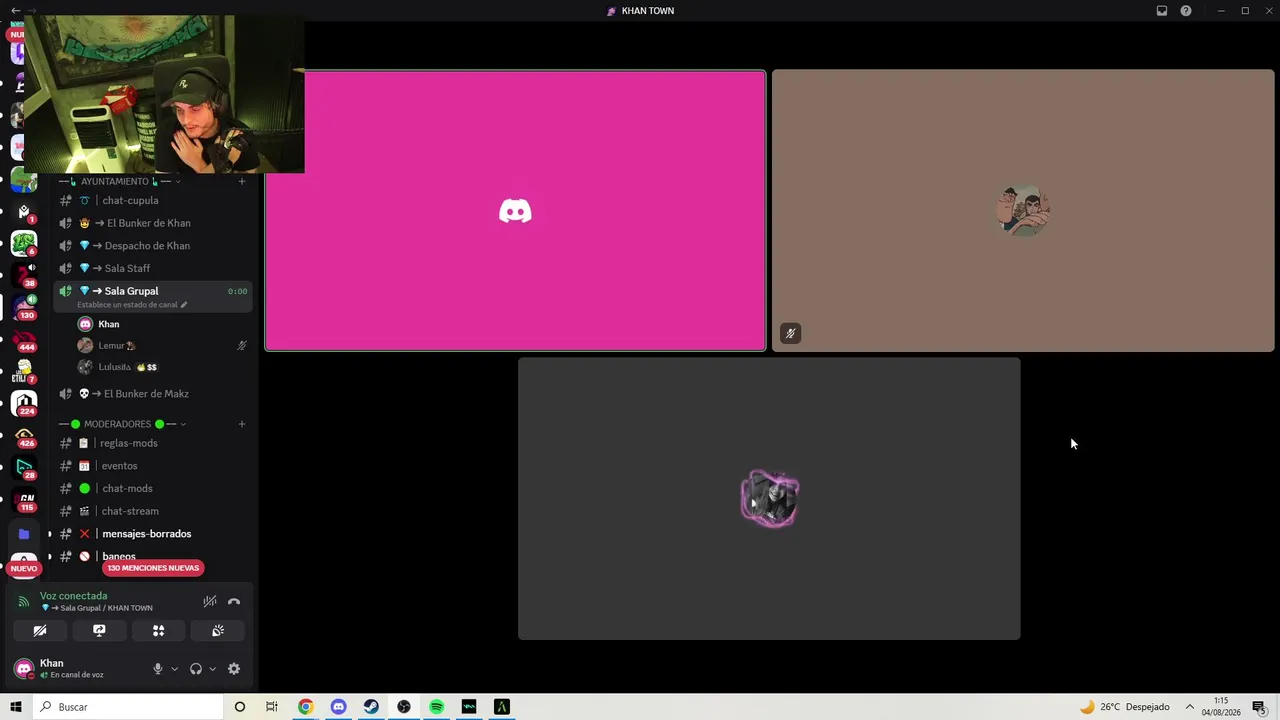Add a channel to MODERADORES category
This screenshot has width=1280, height=720.
[x=241, y=424]
